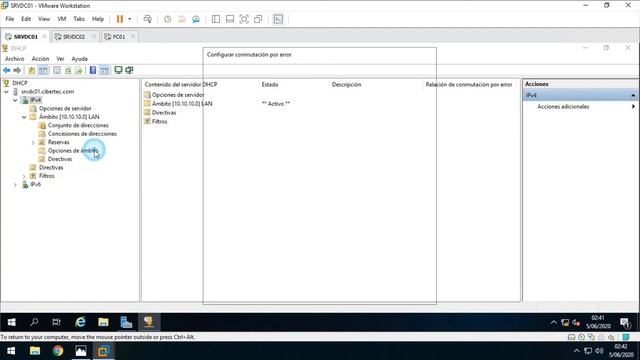Click the second green monitor icon in DHCP toolbar
This screenshot has height=360, width=640.
(129, 70)
